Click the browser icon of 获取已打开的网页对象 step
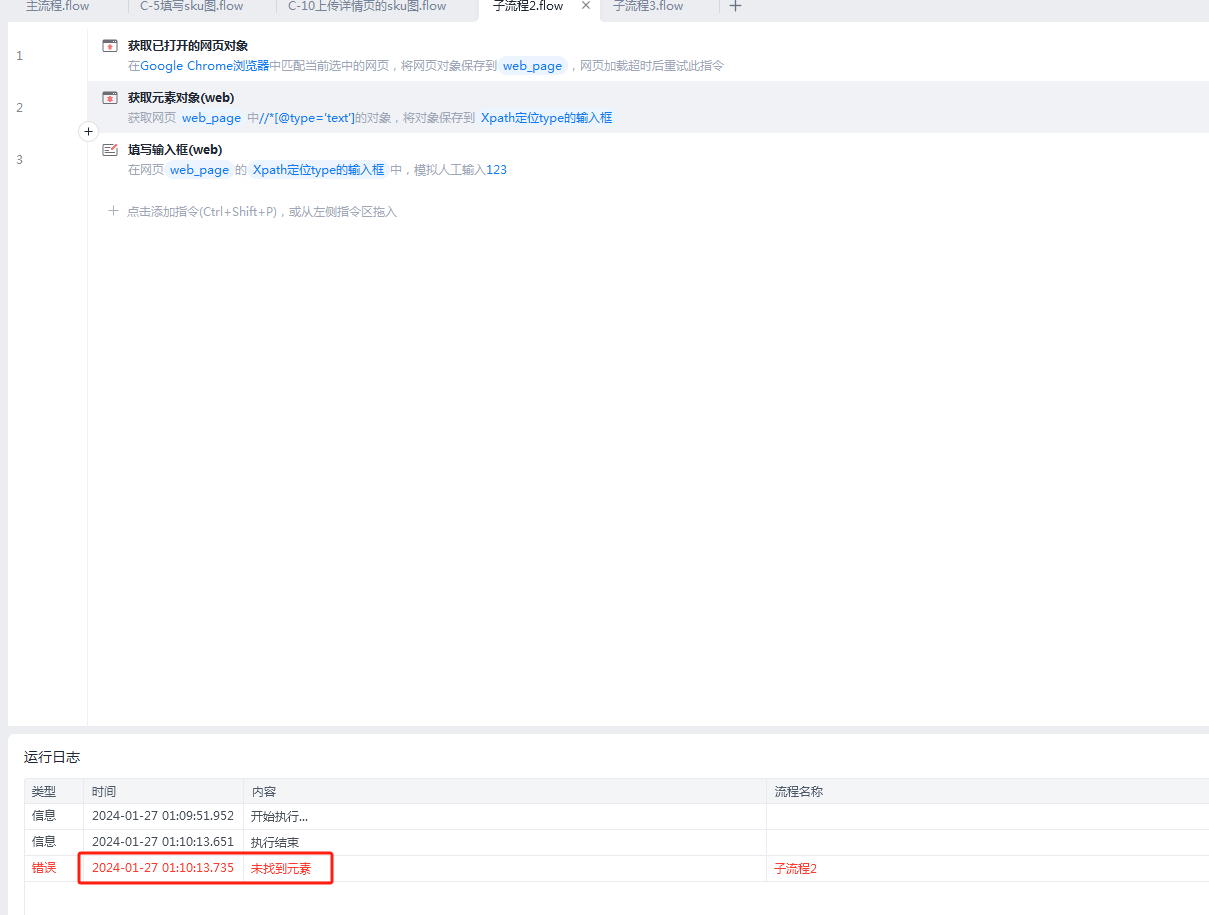The image size is (1209, 915). [x=110, y=46]
